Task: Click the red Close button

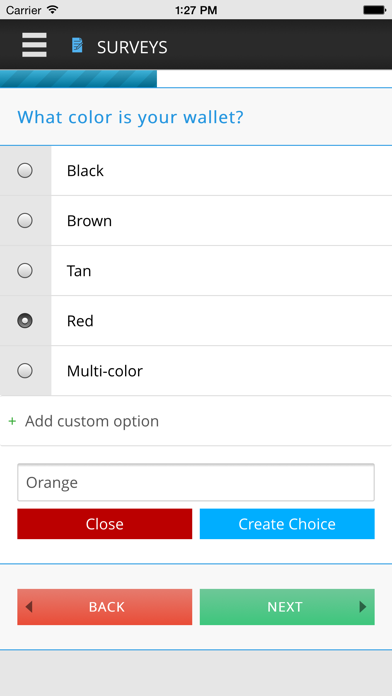Action: pos(105,524)
